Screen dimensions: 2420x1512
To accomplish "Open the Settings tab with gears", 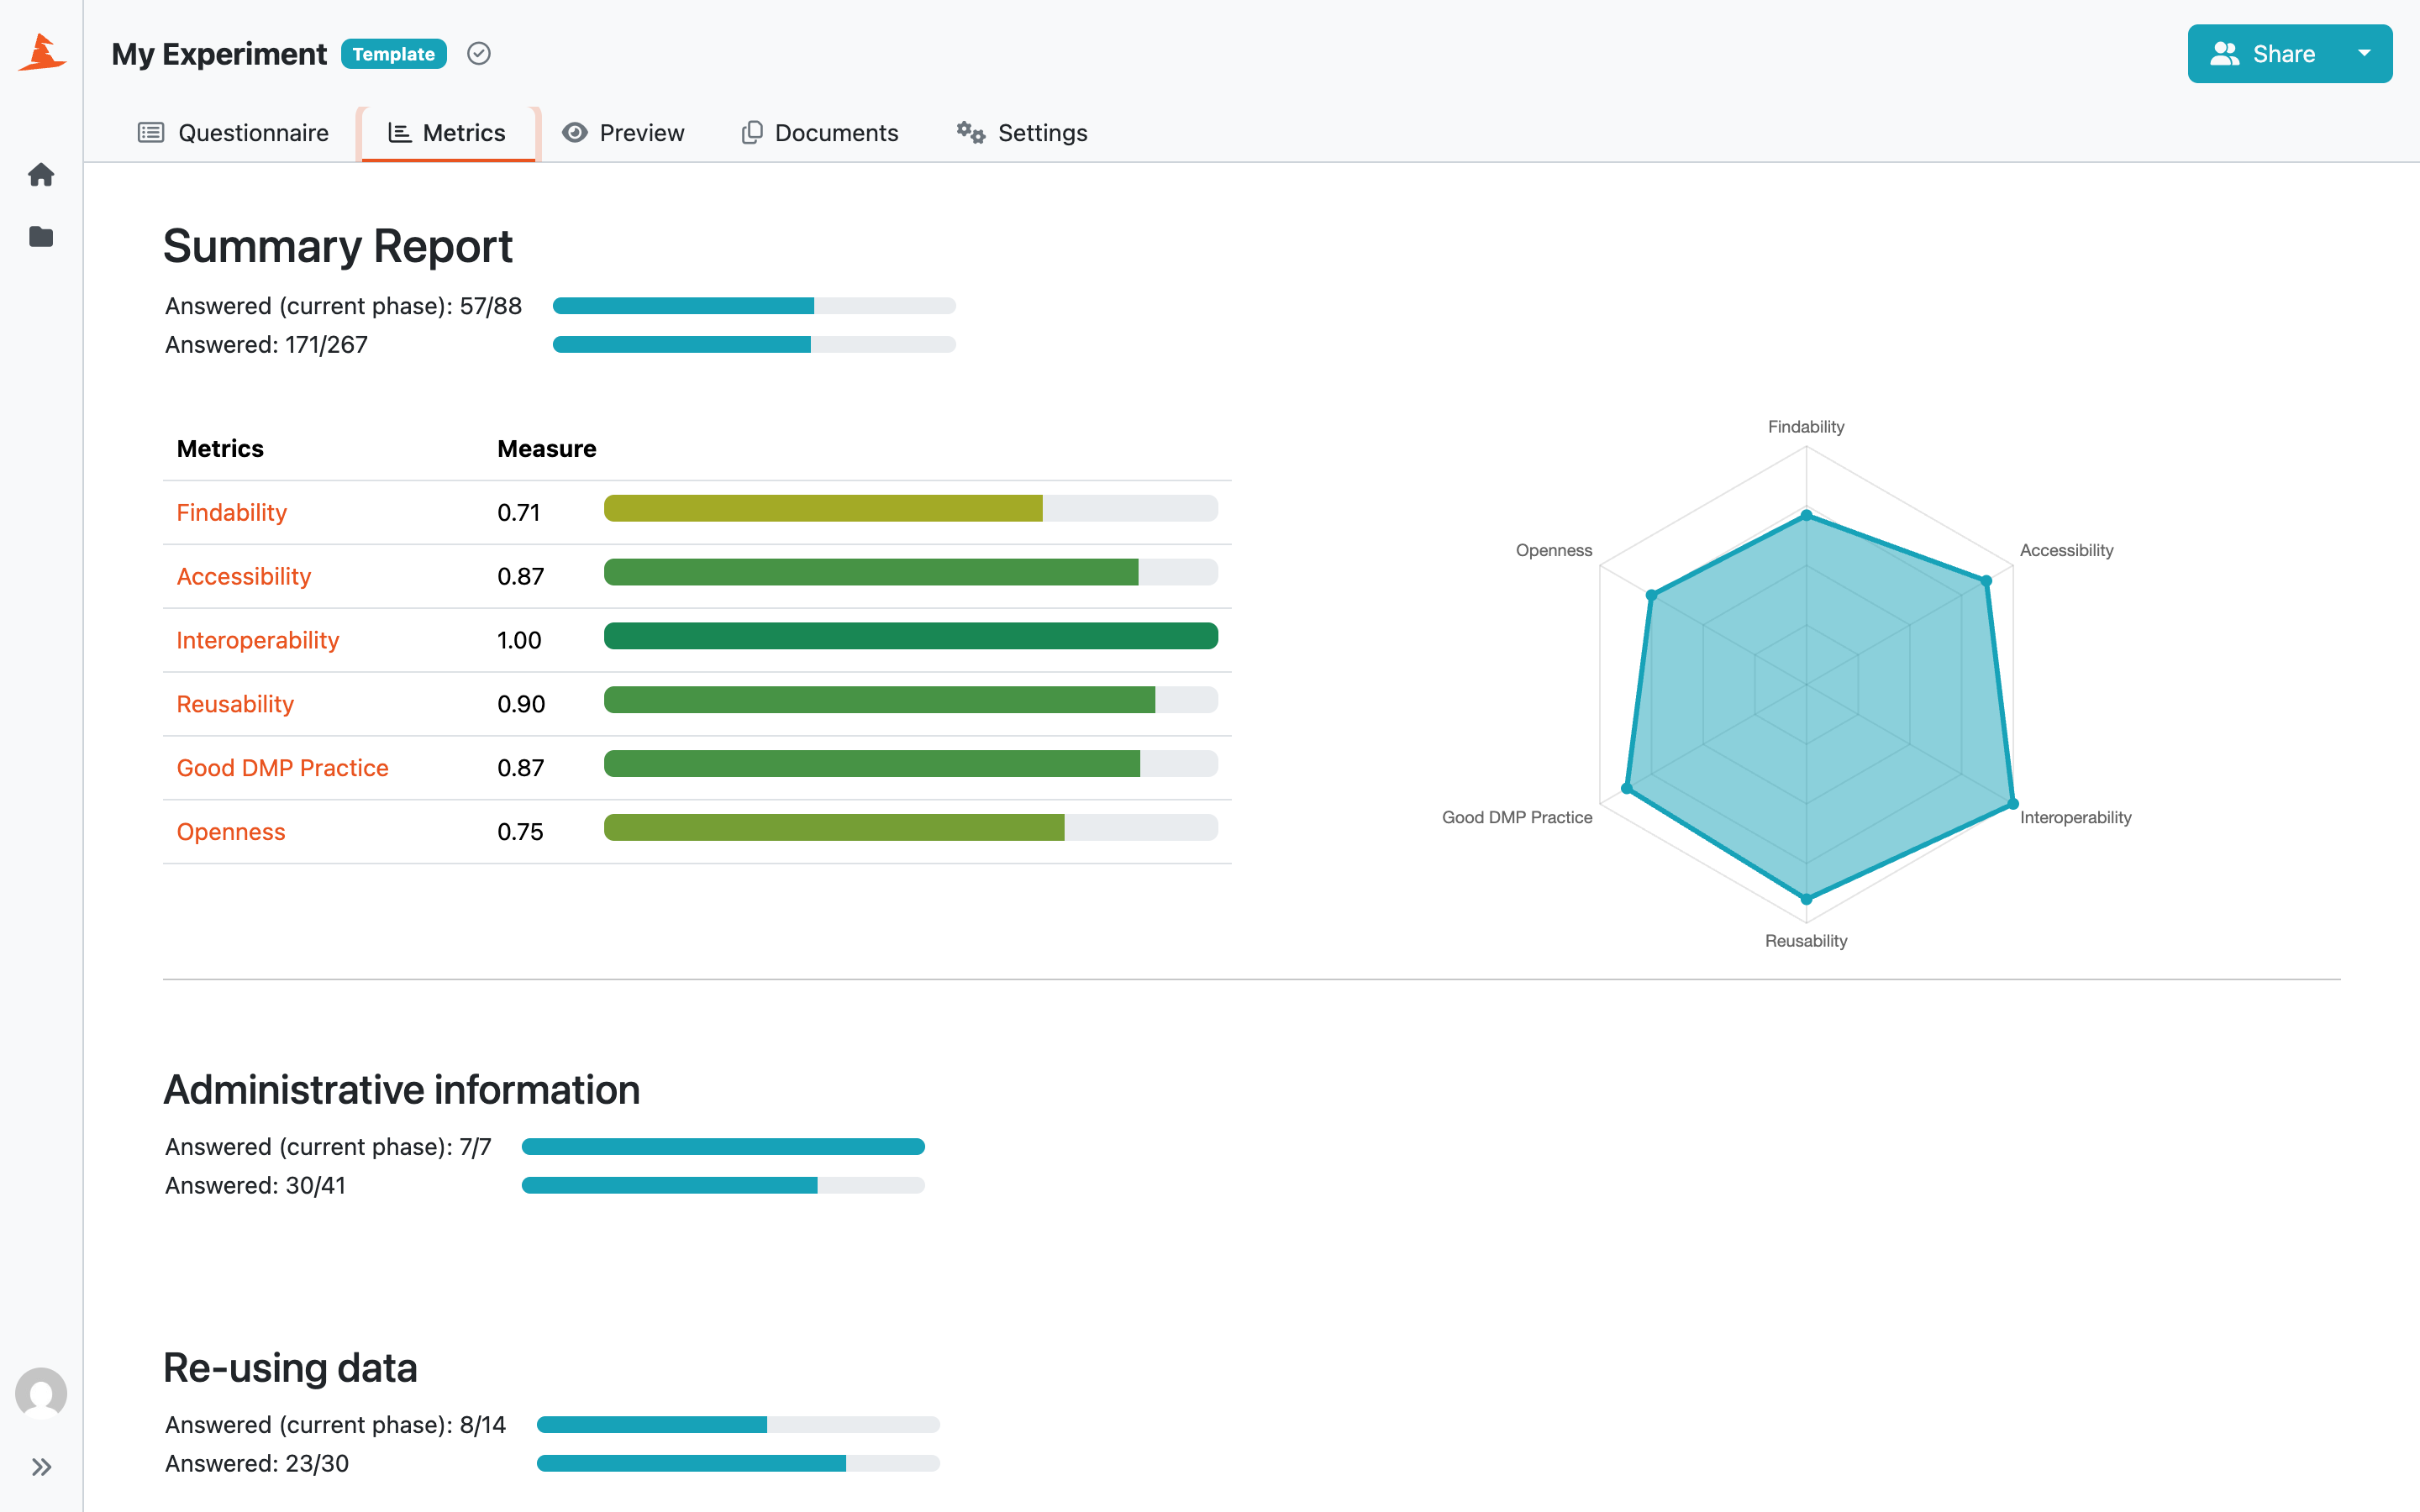I will (x=1022, y=133).
